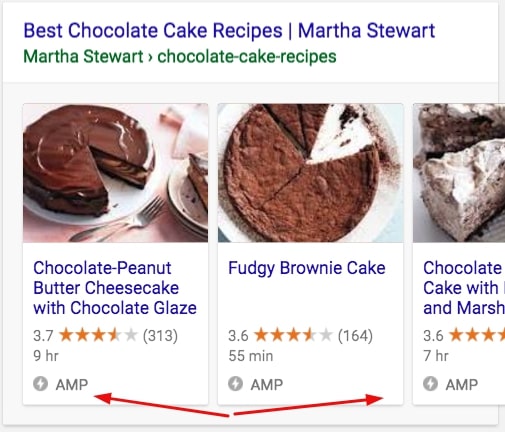This screenshot has width=505, height=432.
Task: Click the 9 hr cooking time text
Action: 46,356
